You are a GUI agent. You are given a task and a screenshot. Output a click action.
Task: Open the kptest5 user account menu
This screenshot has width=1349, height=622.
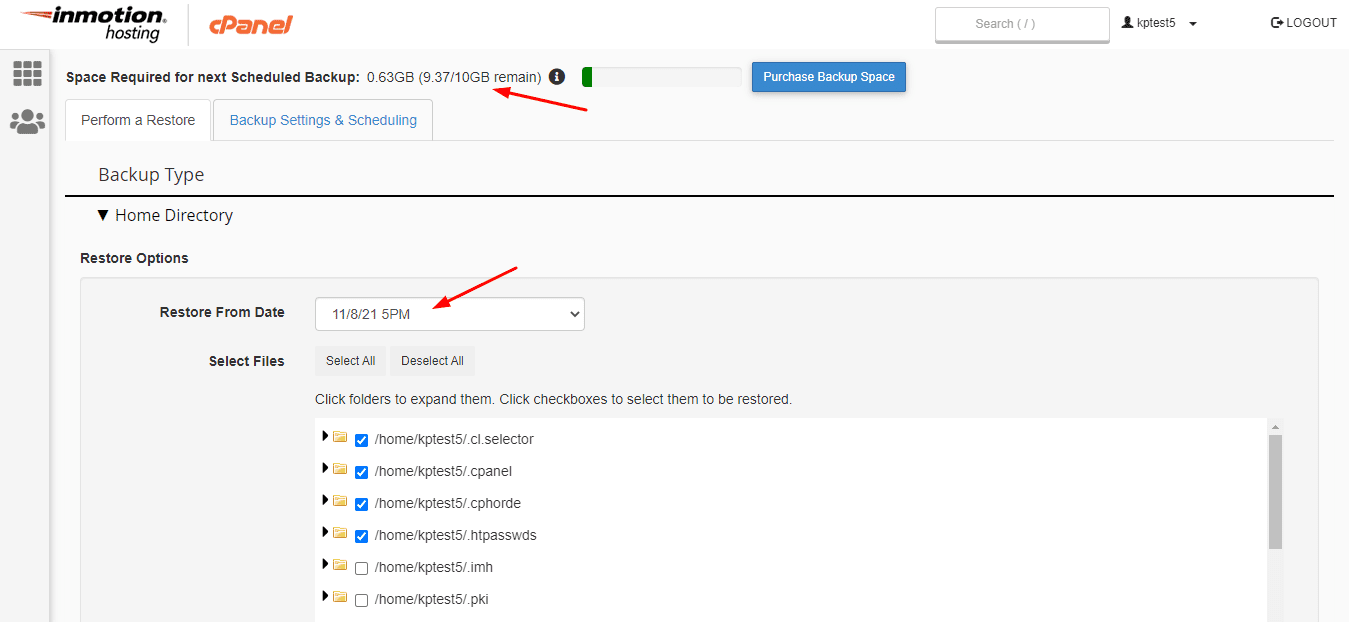pyautogui.click(x=1160, y=23)
